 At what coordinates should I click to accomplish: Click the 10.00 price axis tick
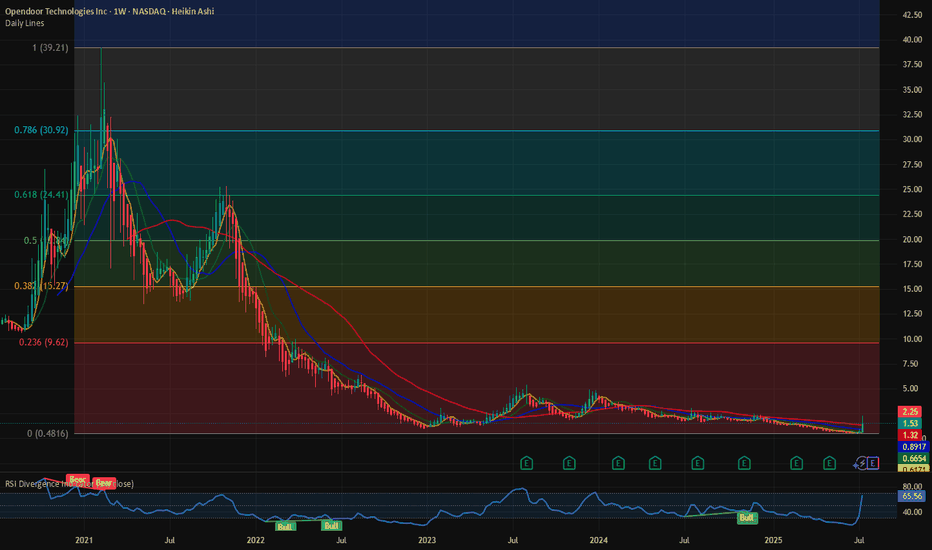(912, 339)
